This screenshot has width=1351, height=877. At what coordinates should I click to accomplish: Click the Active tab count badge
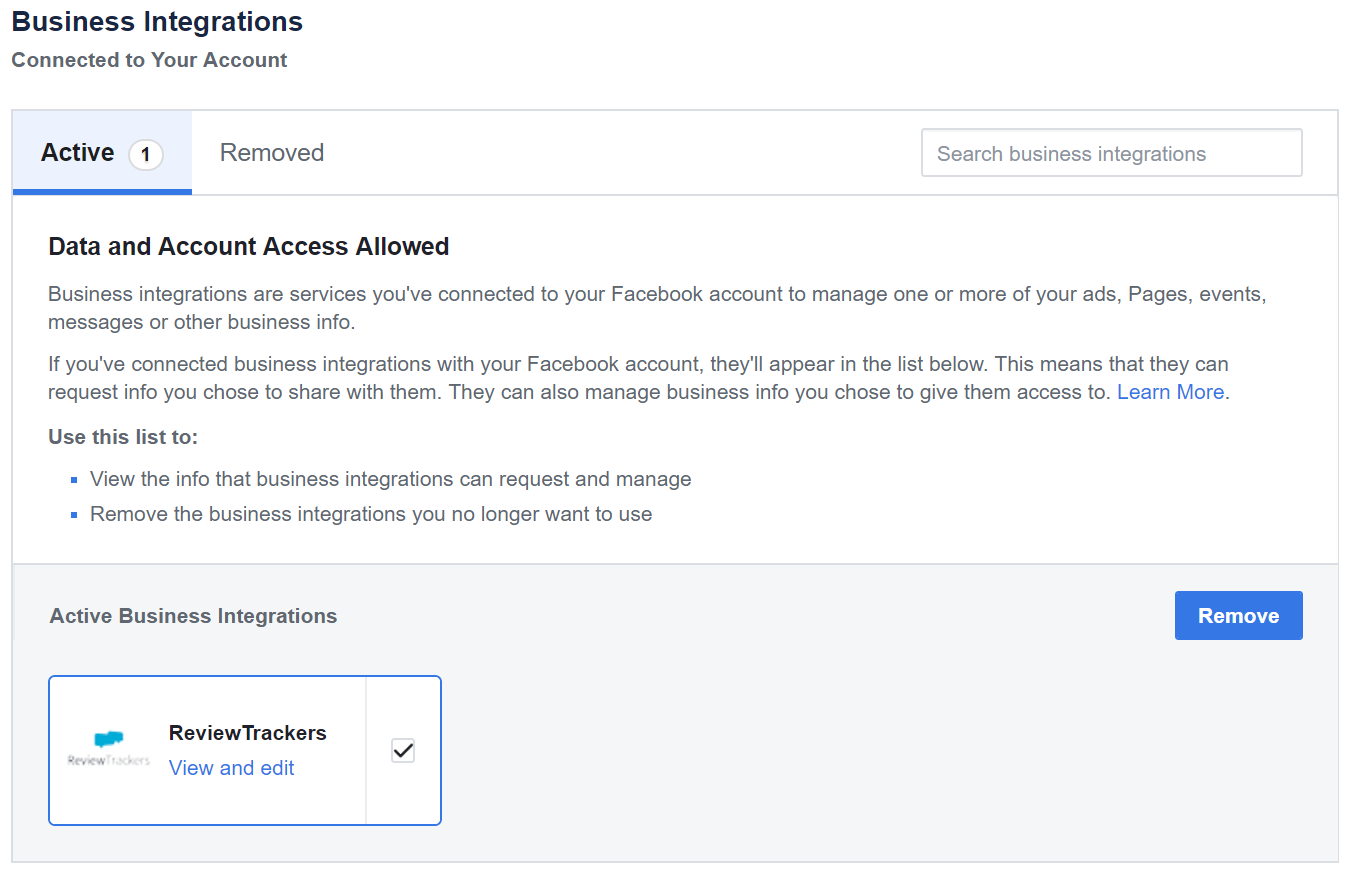(x=146, y=154)
